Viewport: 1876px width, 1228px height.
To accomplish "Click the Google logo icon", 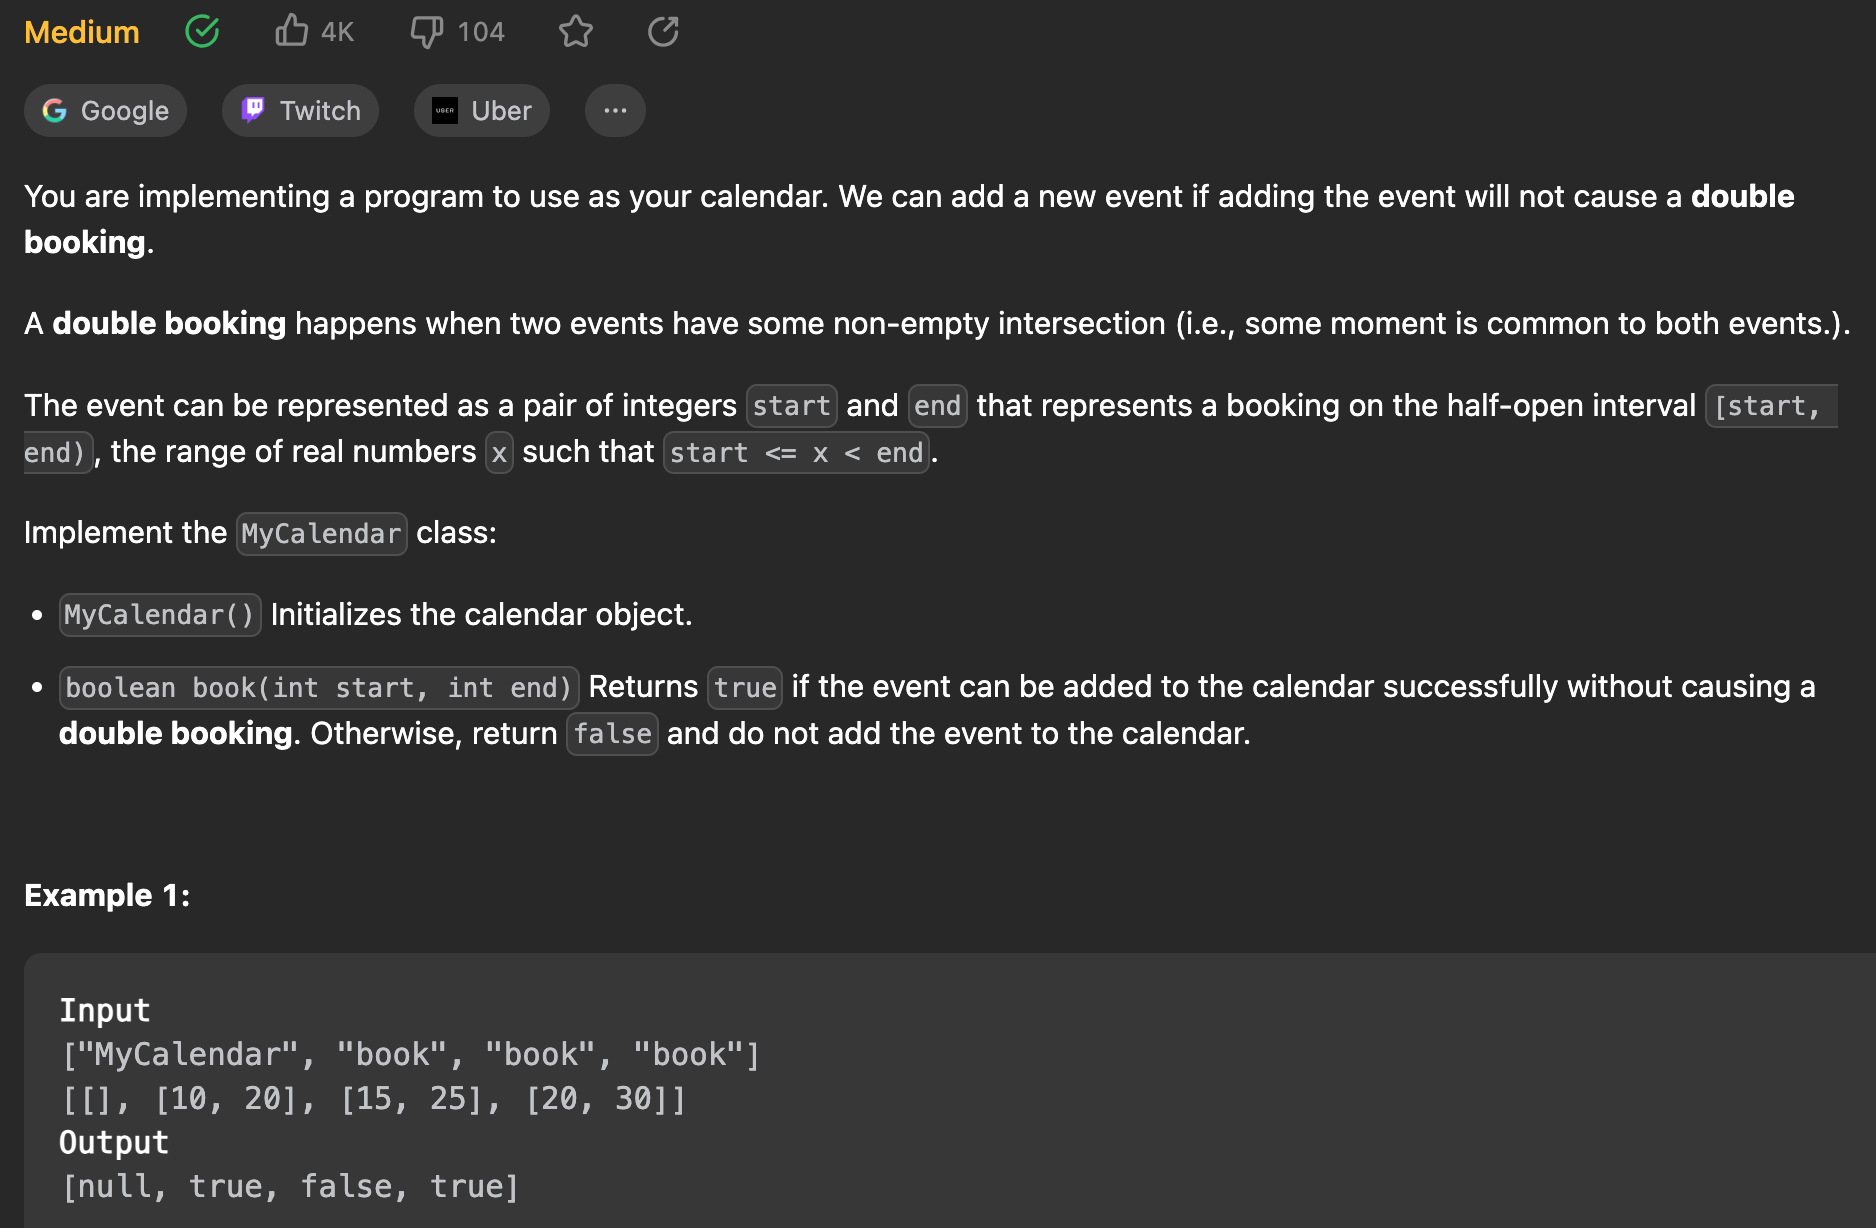I will tap(55, 110).
